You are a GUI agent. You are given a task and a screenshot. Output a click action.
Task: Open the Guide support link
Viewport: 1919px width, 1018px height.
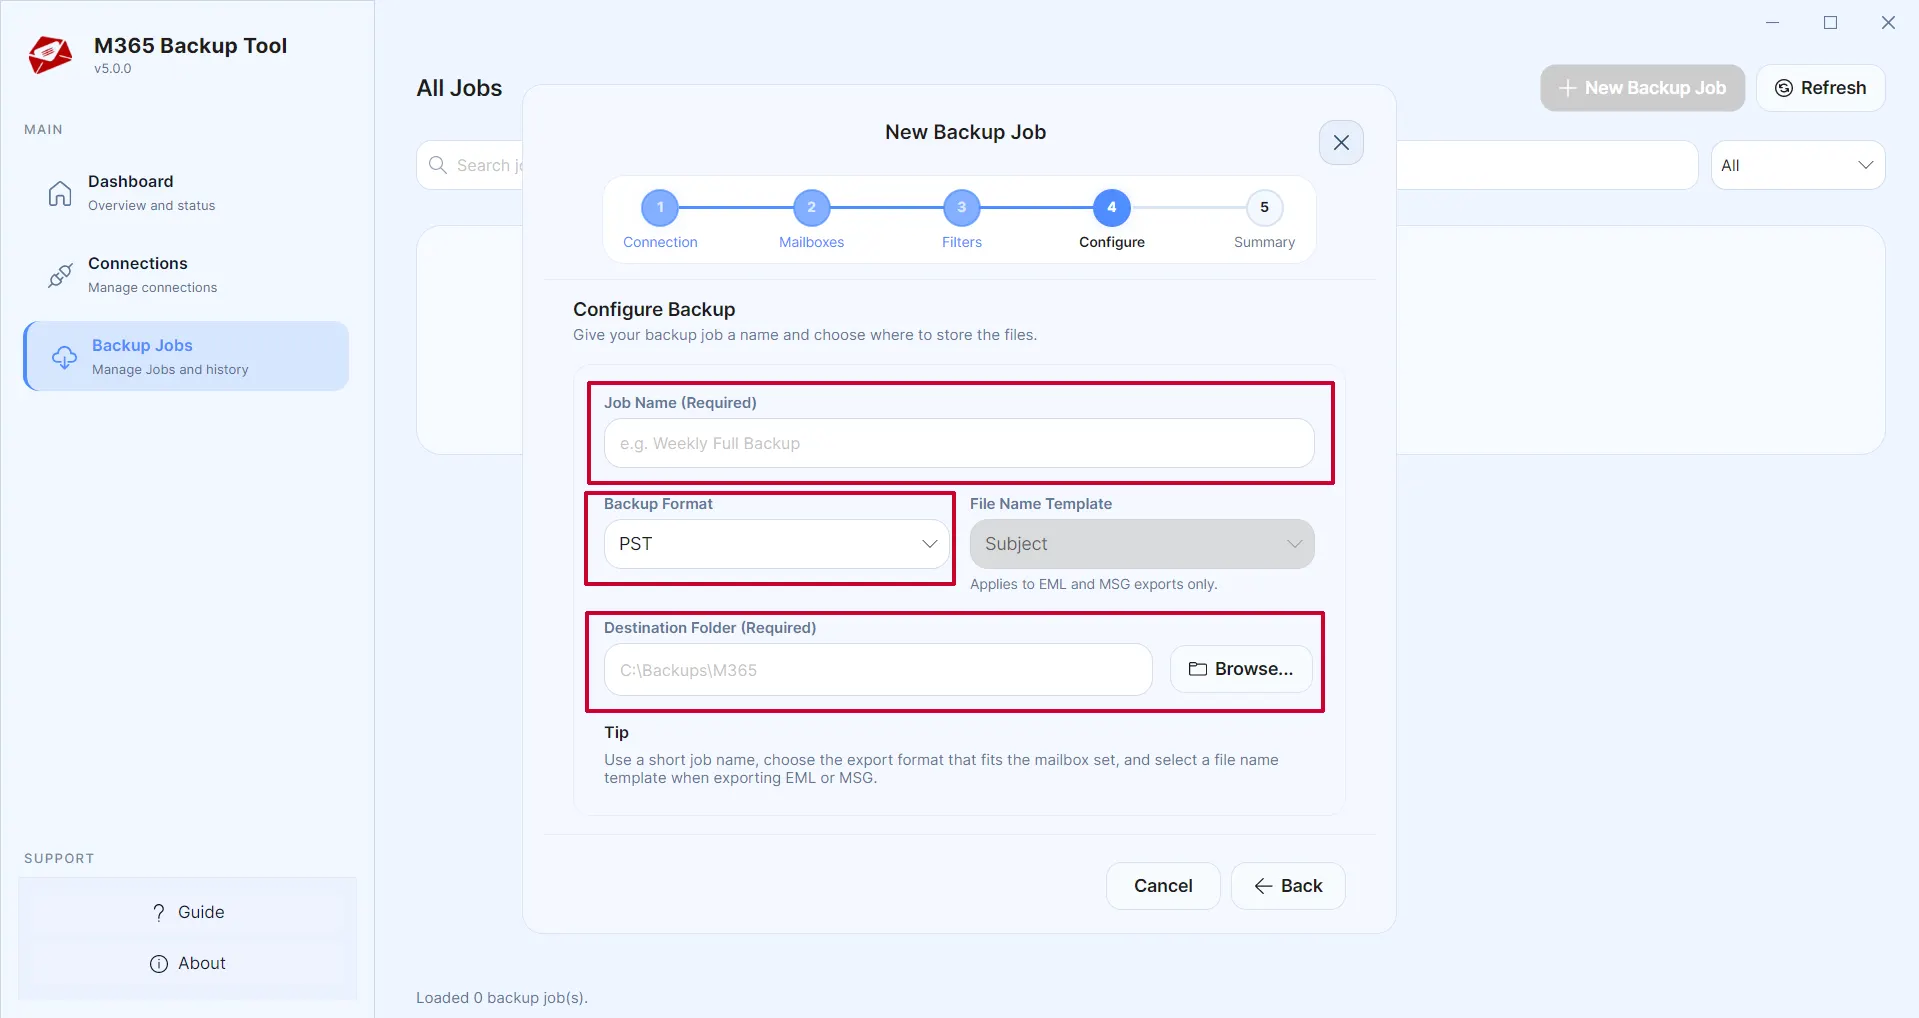(187, 912)
